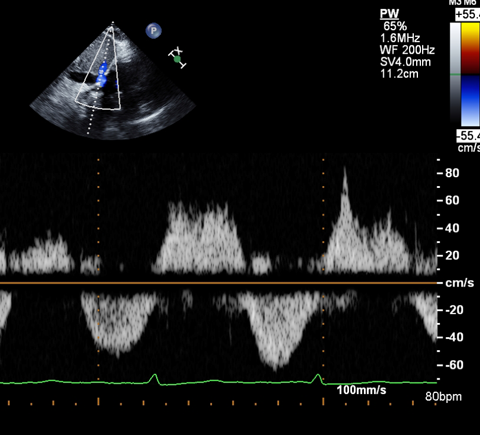The image size is (480, 435).
Task: Select the 1.6MHz frequency readout
Action: pyautogui.click(x=400, y=38)
